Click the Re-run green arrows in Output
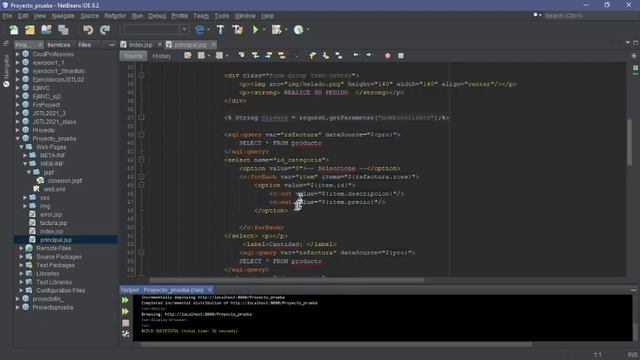This screenshot has height=360, width=640. tap(125, 300)
